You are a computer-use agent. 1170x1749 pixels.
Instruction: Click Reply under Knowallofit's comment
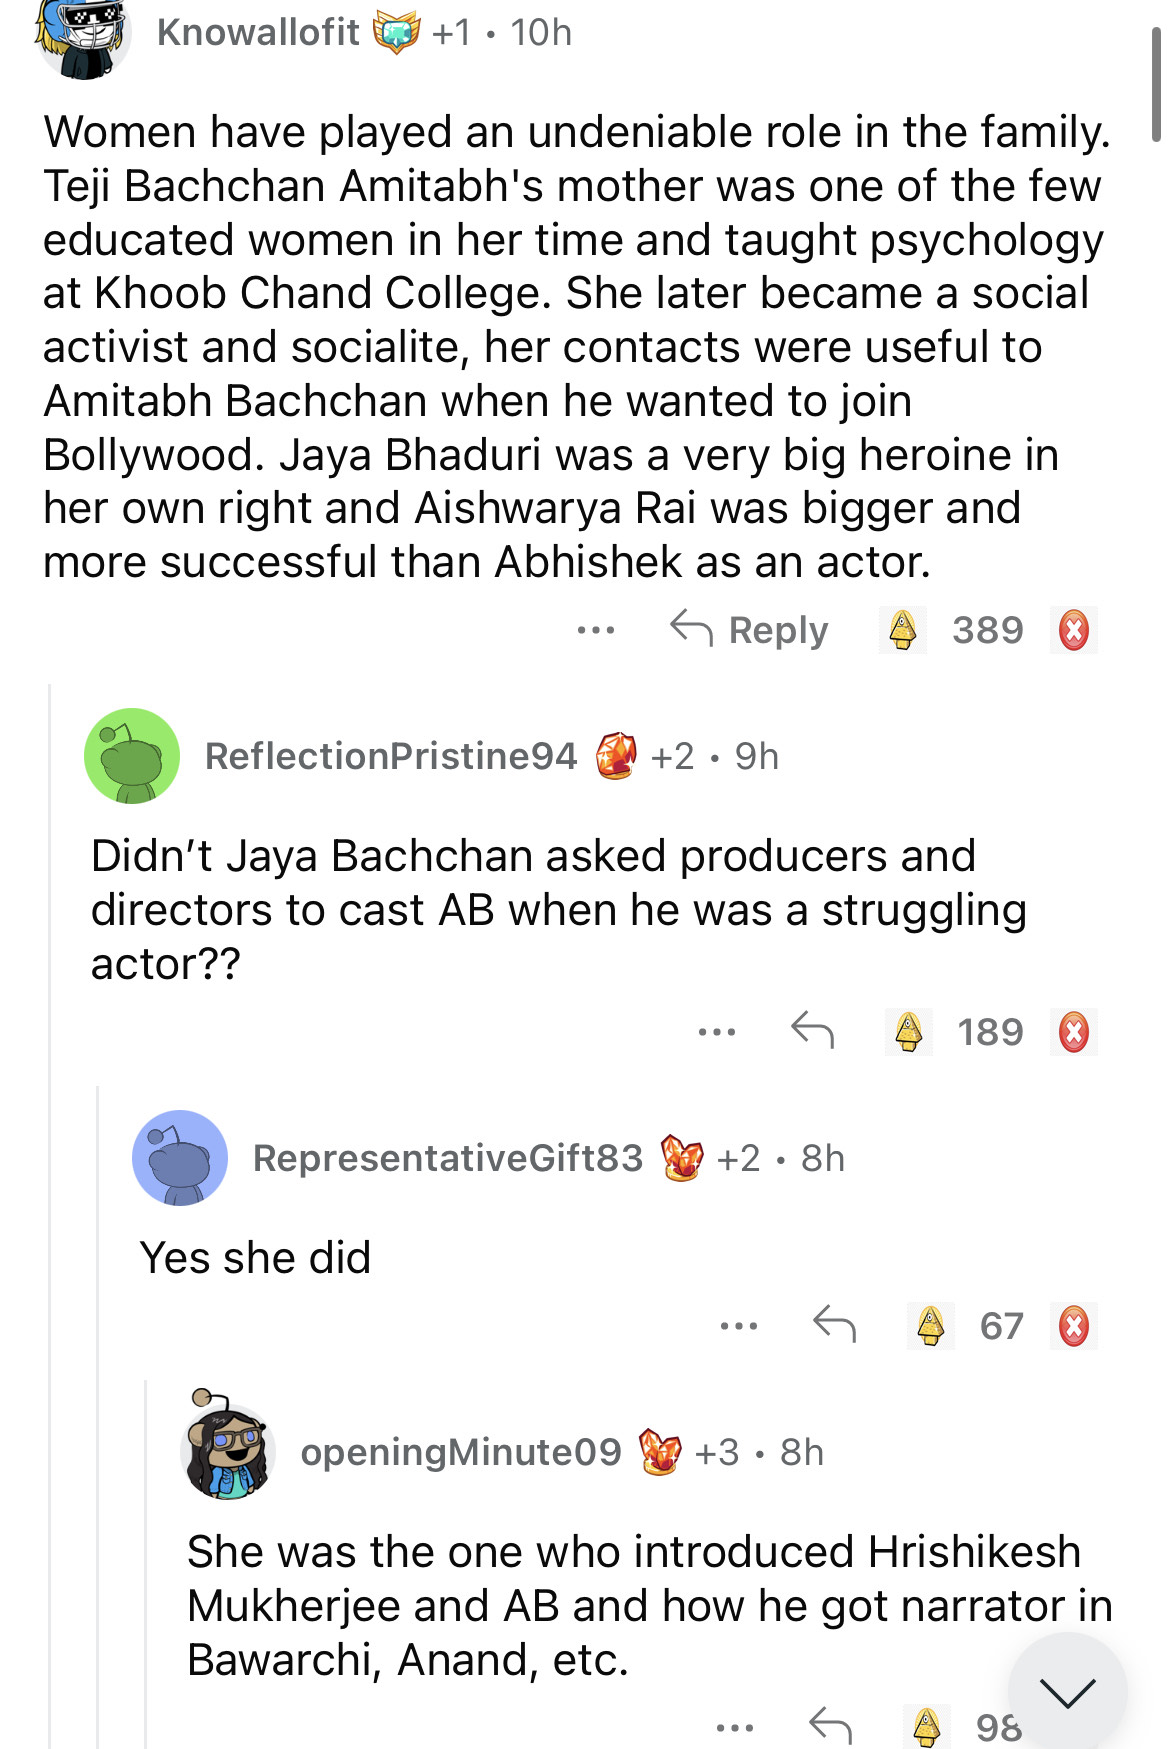[750, 631]
